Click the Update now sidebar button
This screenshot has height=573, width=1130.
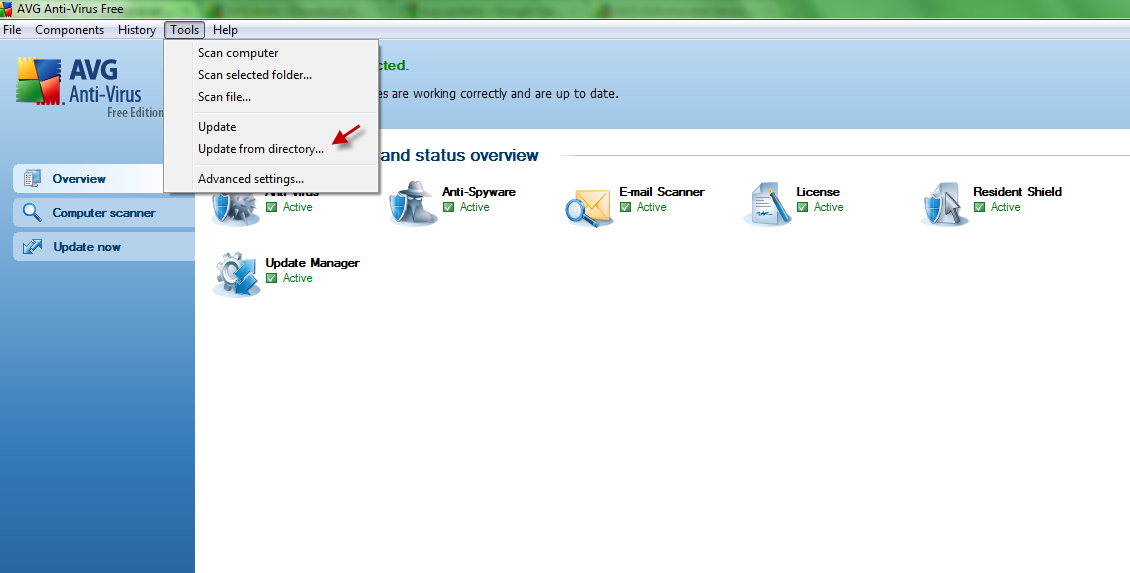[104, 246]
